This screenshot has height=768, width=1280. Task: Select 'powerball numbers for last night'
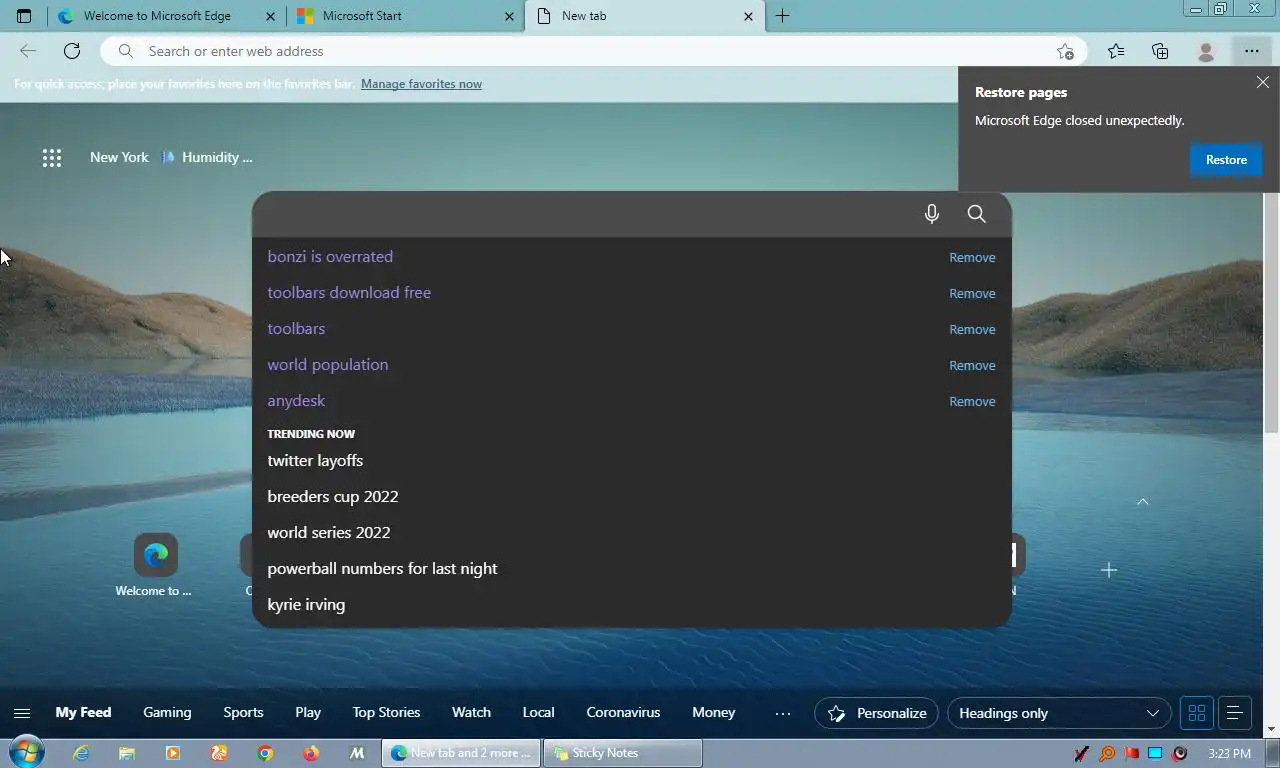coord(382,569)
